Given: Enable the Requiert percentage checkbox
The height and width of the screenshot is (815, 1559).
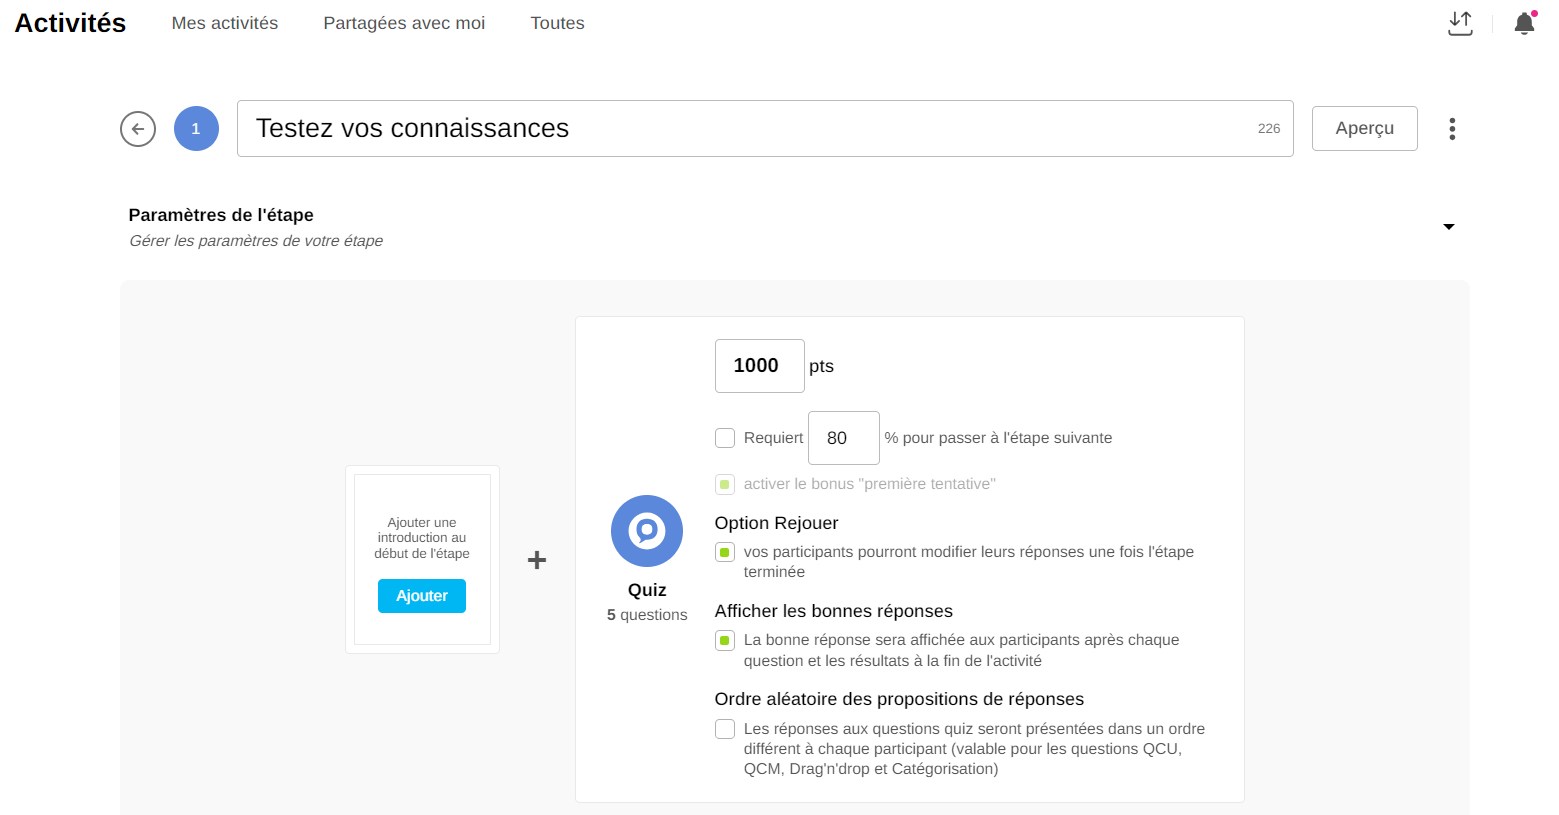Looking at the screenshot, I should click(x=725, y=438).
